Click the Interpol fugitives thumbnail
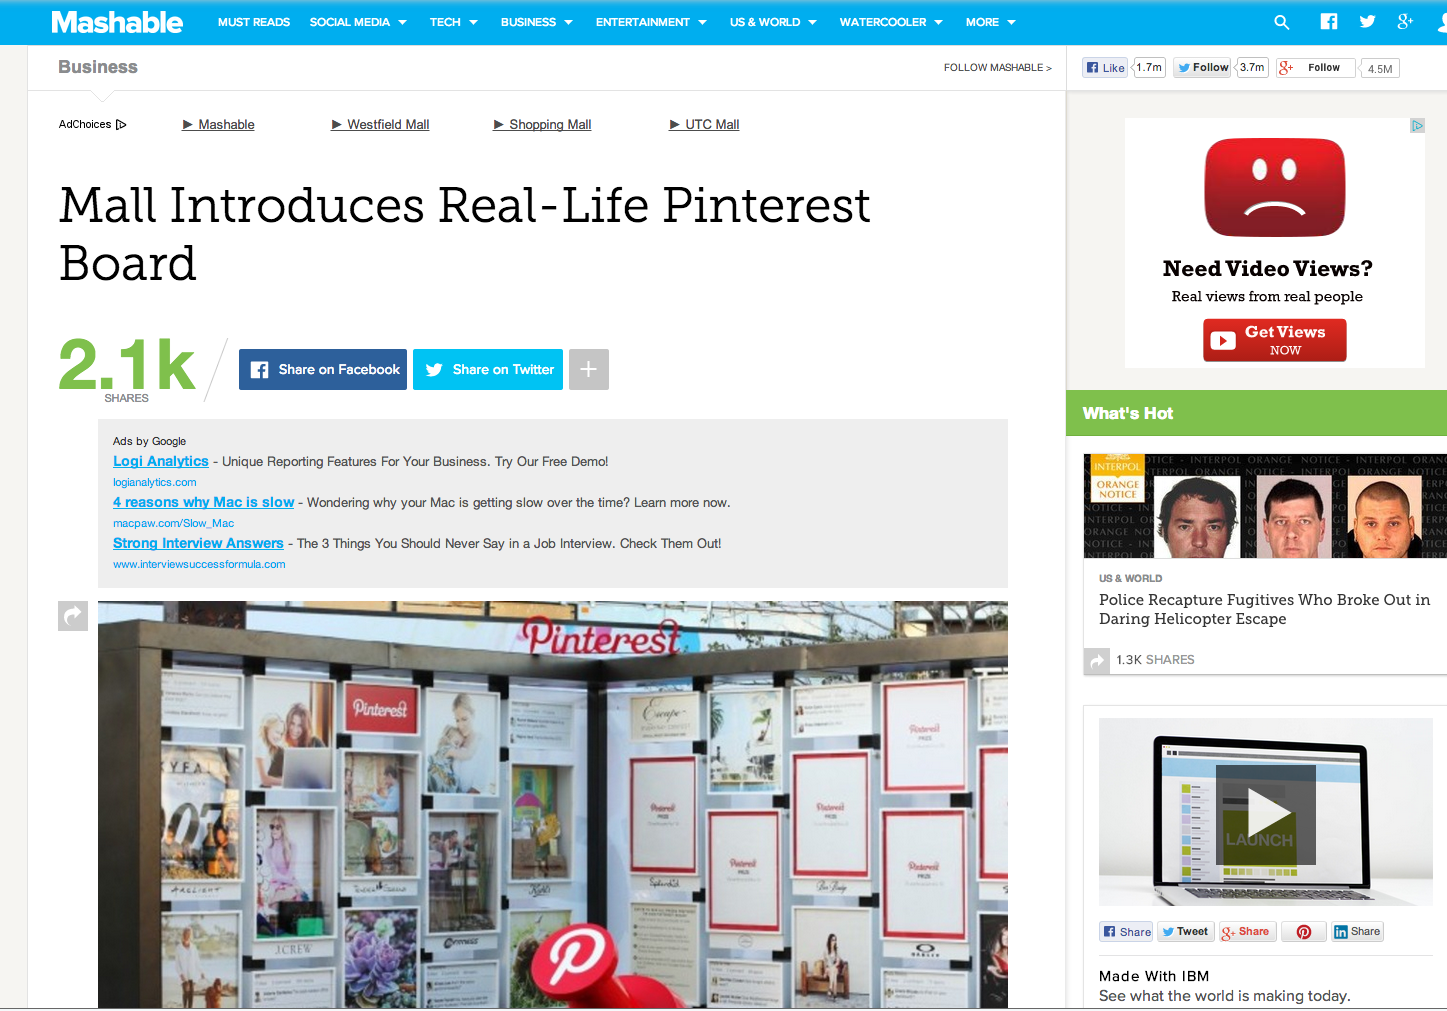 point(1265,507)
